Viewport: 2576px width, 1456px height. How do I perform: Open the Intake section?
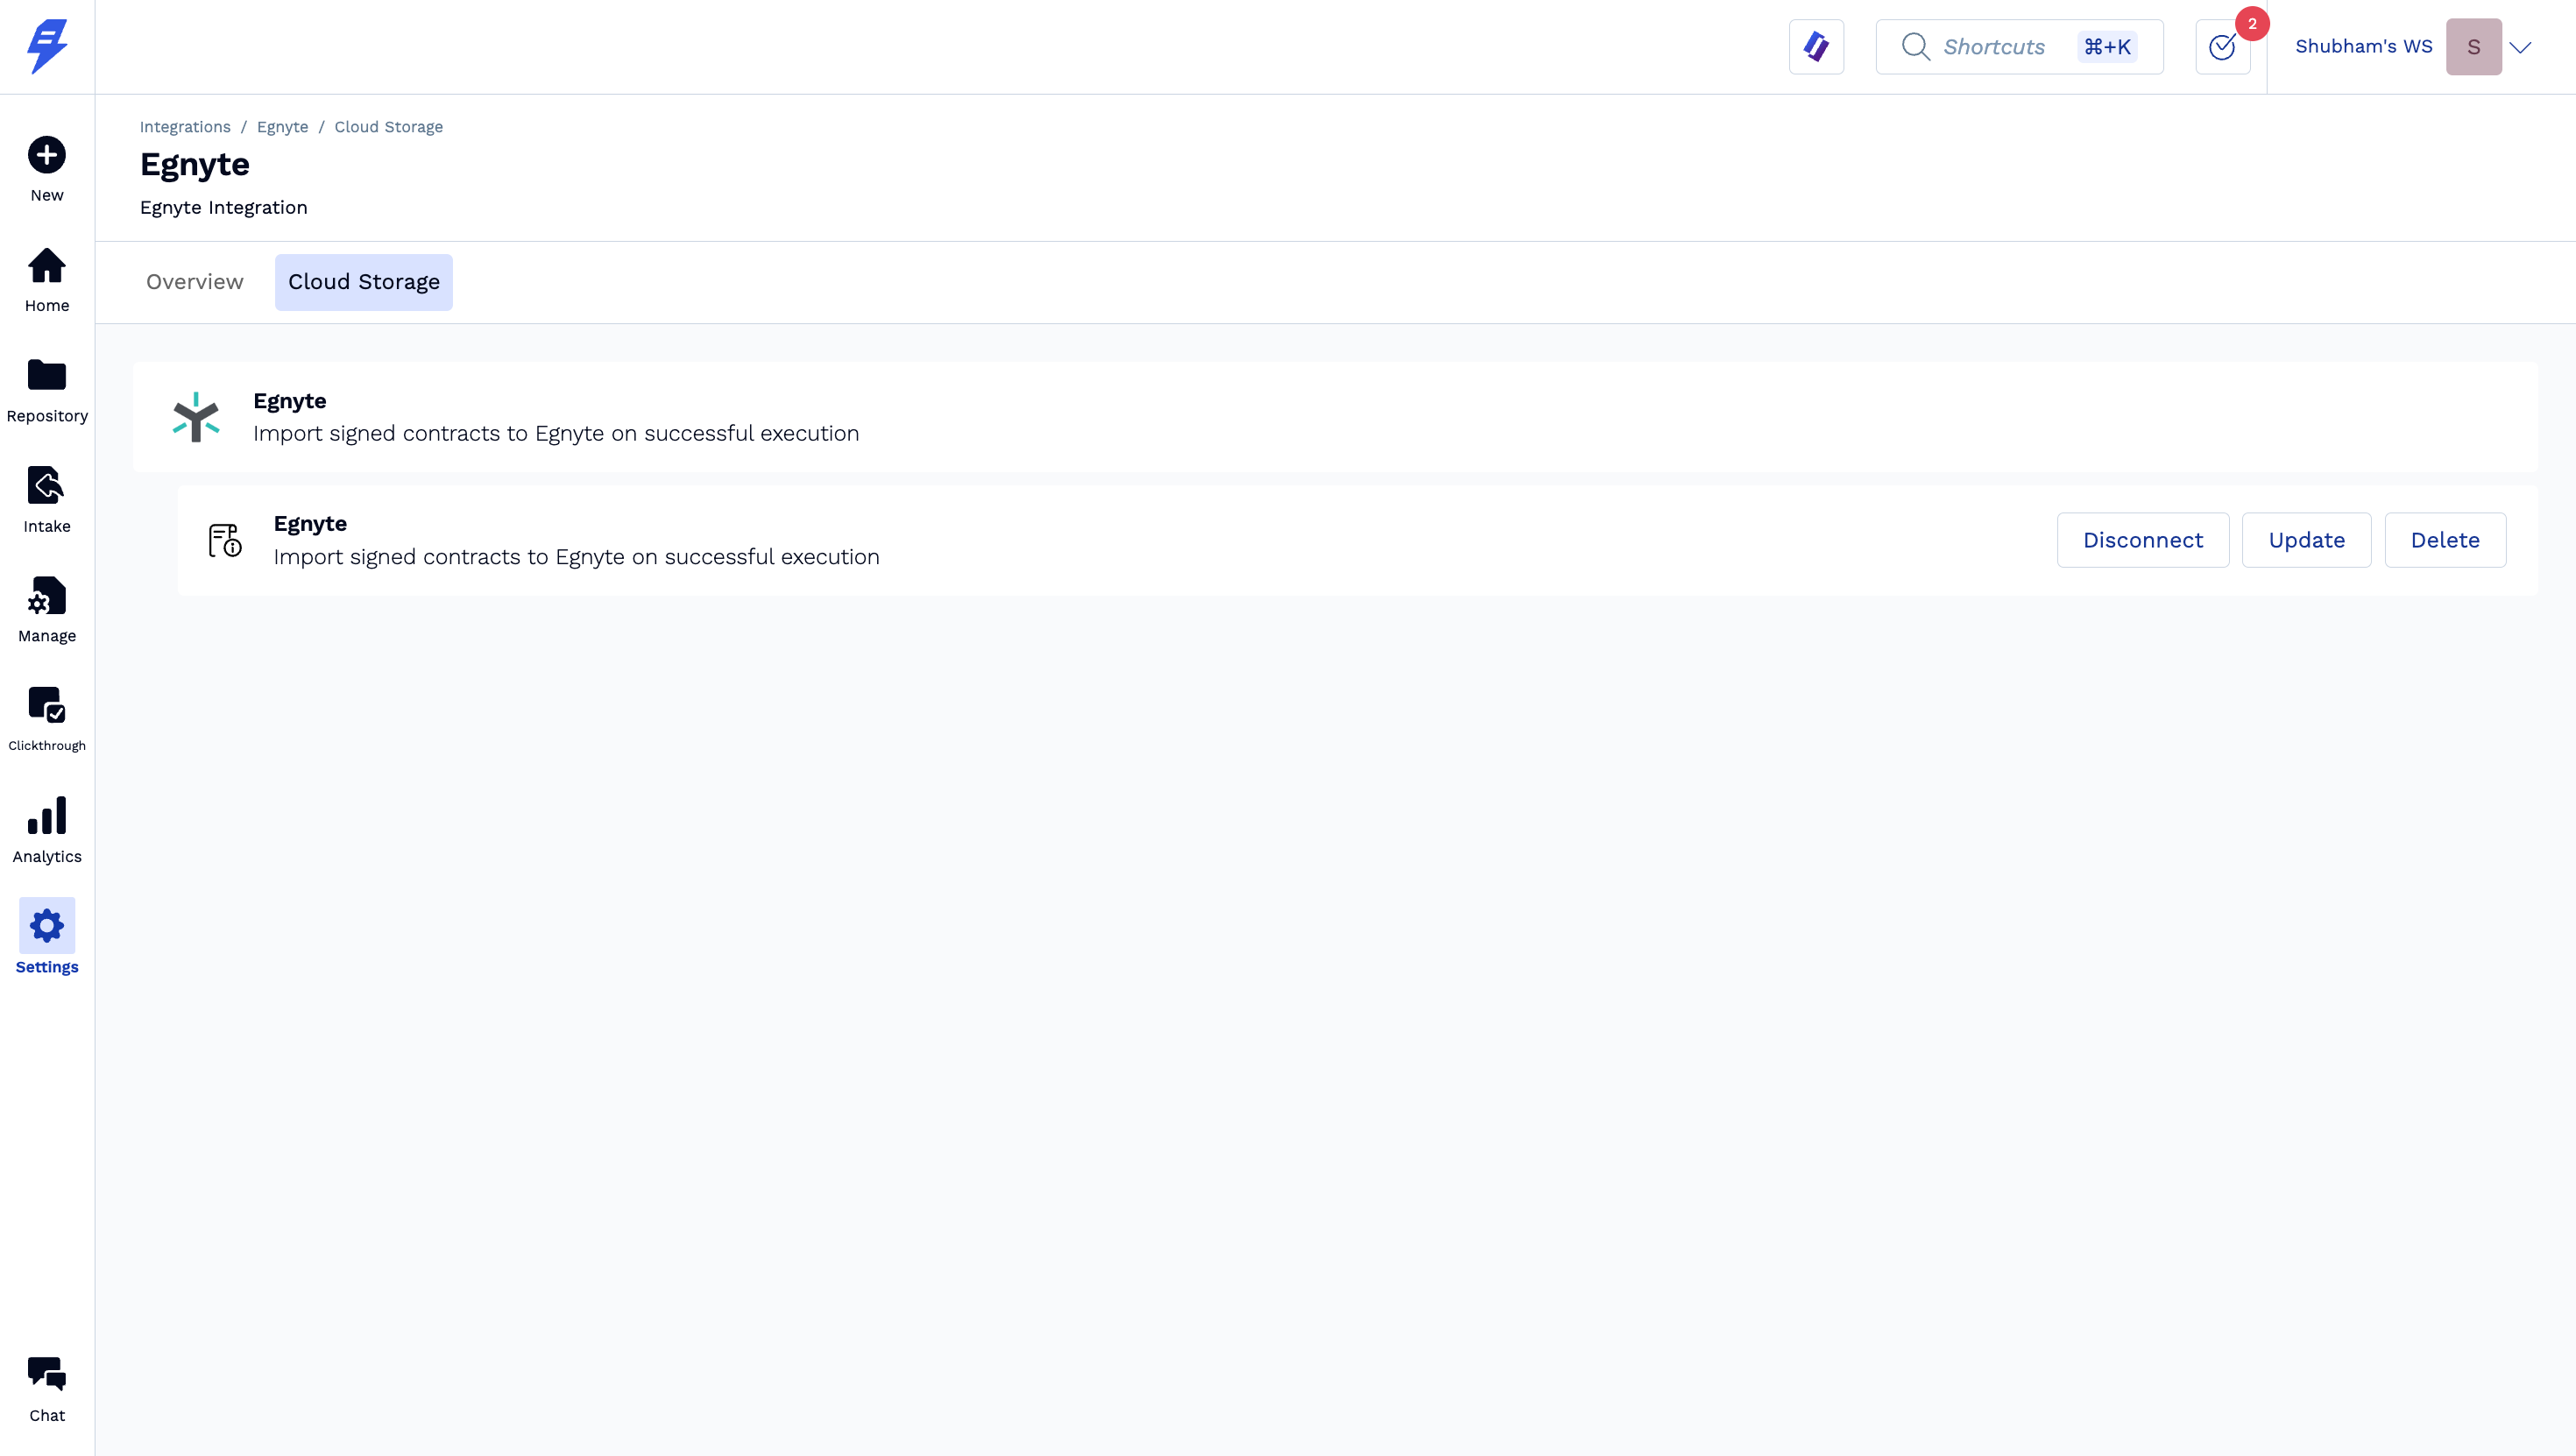[47, 486]
